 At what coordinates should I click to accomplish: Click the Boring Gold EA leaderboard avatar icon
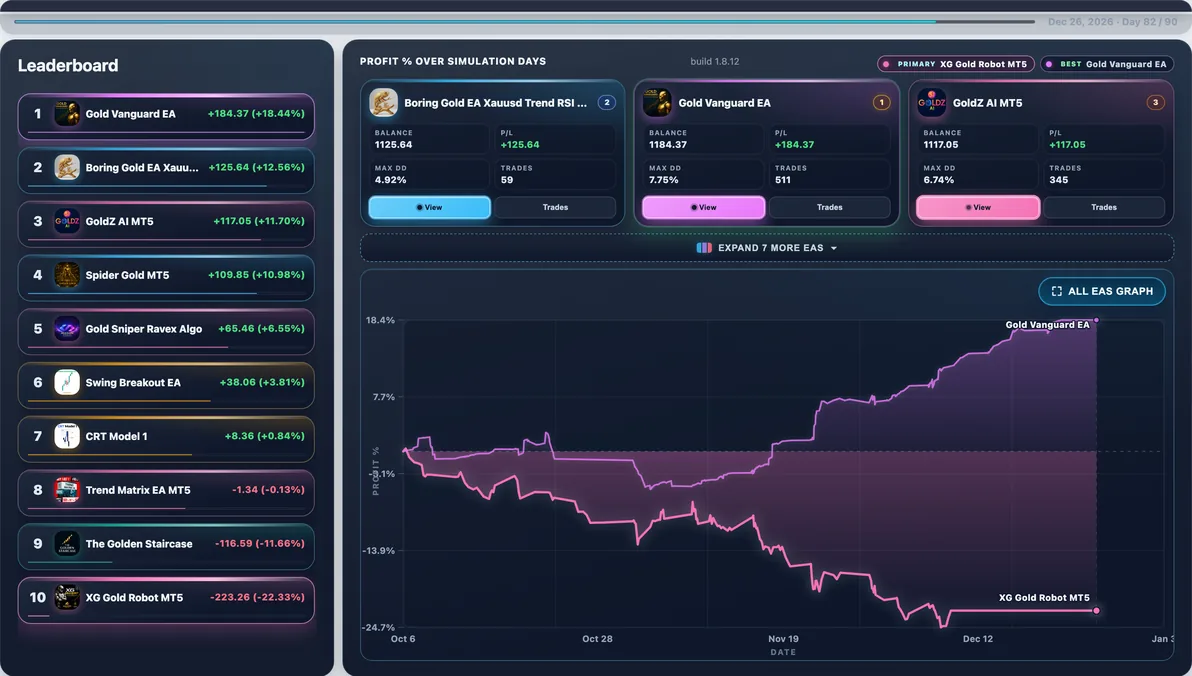(x=67, y=167)
